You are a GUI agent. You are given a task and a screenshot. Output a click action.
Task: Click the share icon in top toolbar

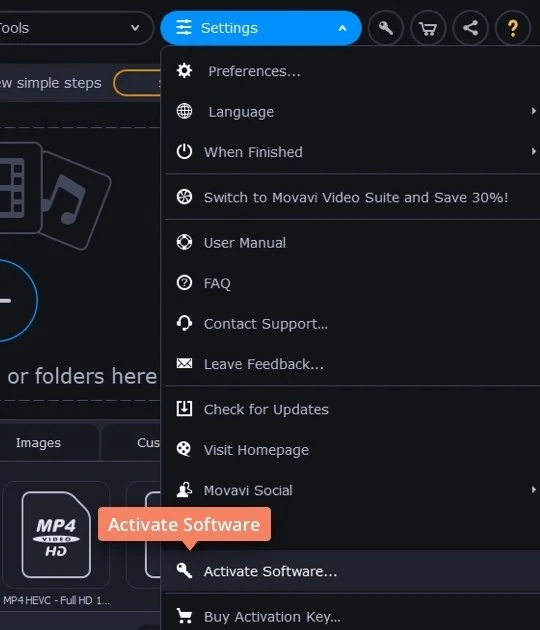point(470,28)
